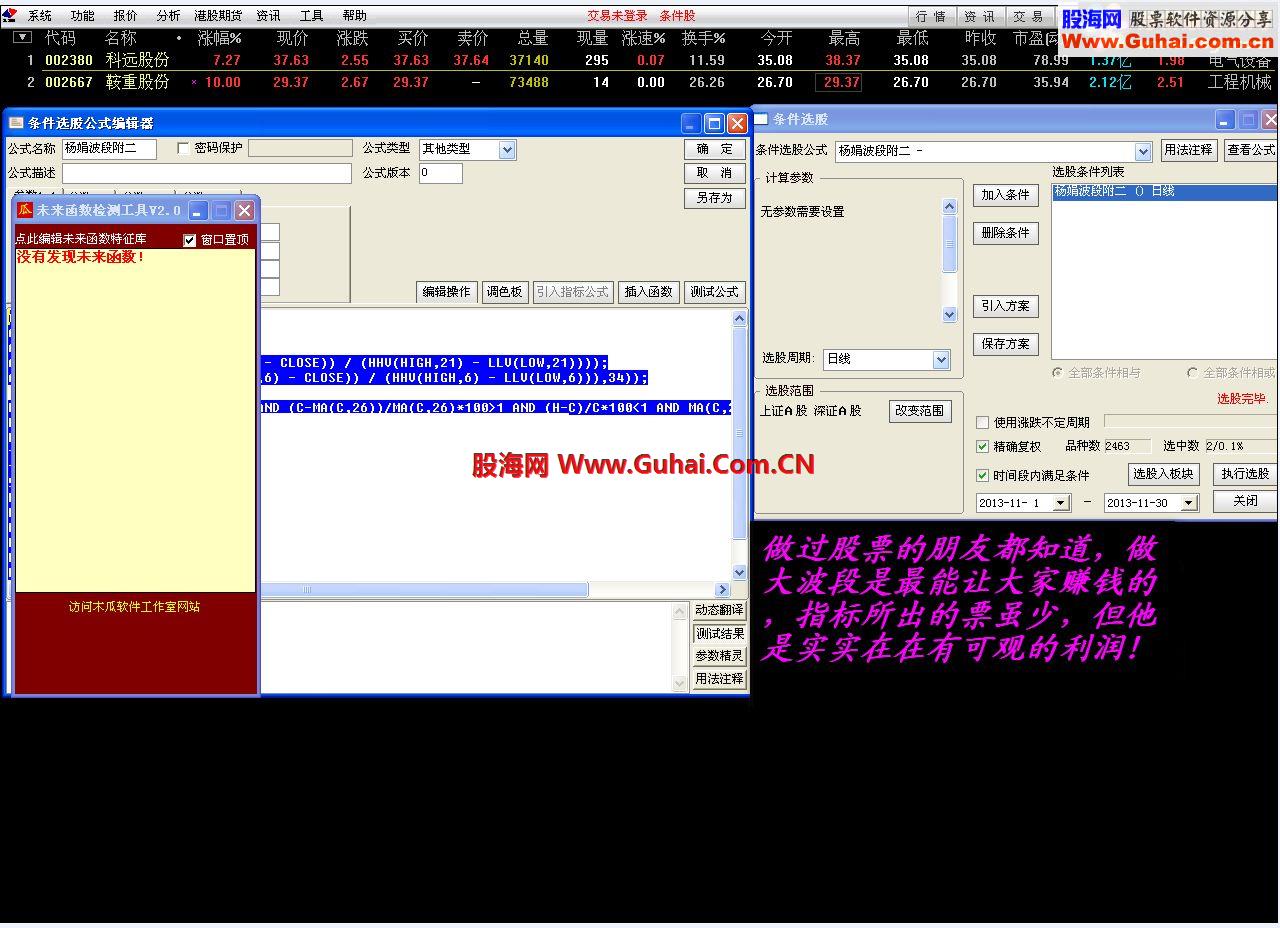Open 报价 menu

click(x=126, y=16)
